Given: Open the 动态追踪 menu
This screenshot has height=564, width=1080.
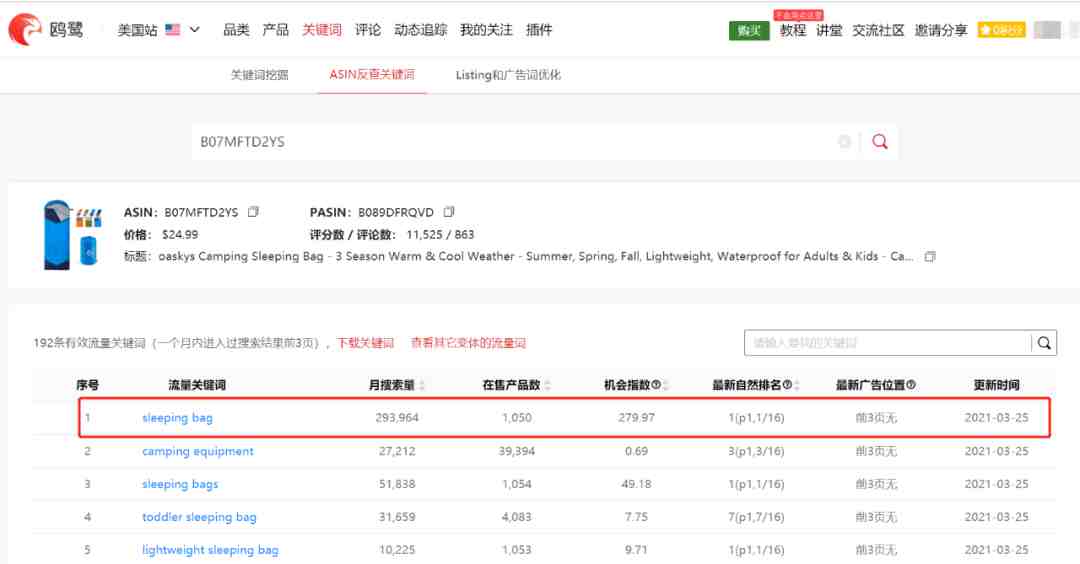Looking at the screenshot, I should point(420,30).
